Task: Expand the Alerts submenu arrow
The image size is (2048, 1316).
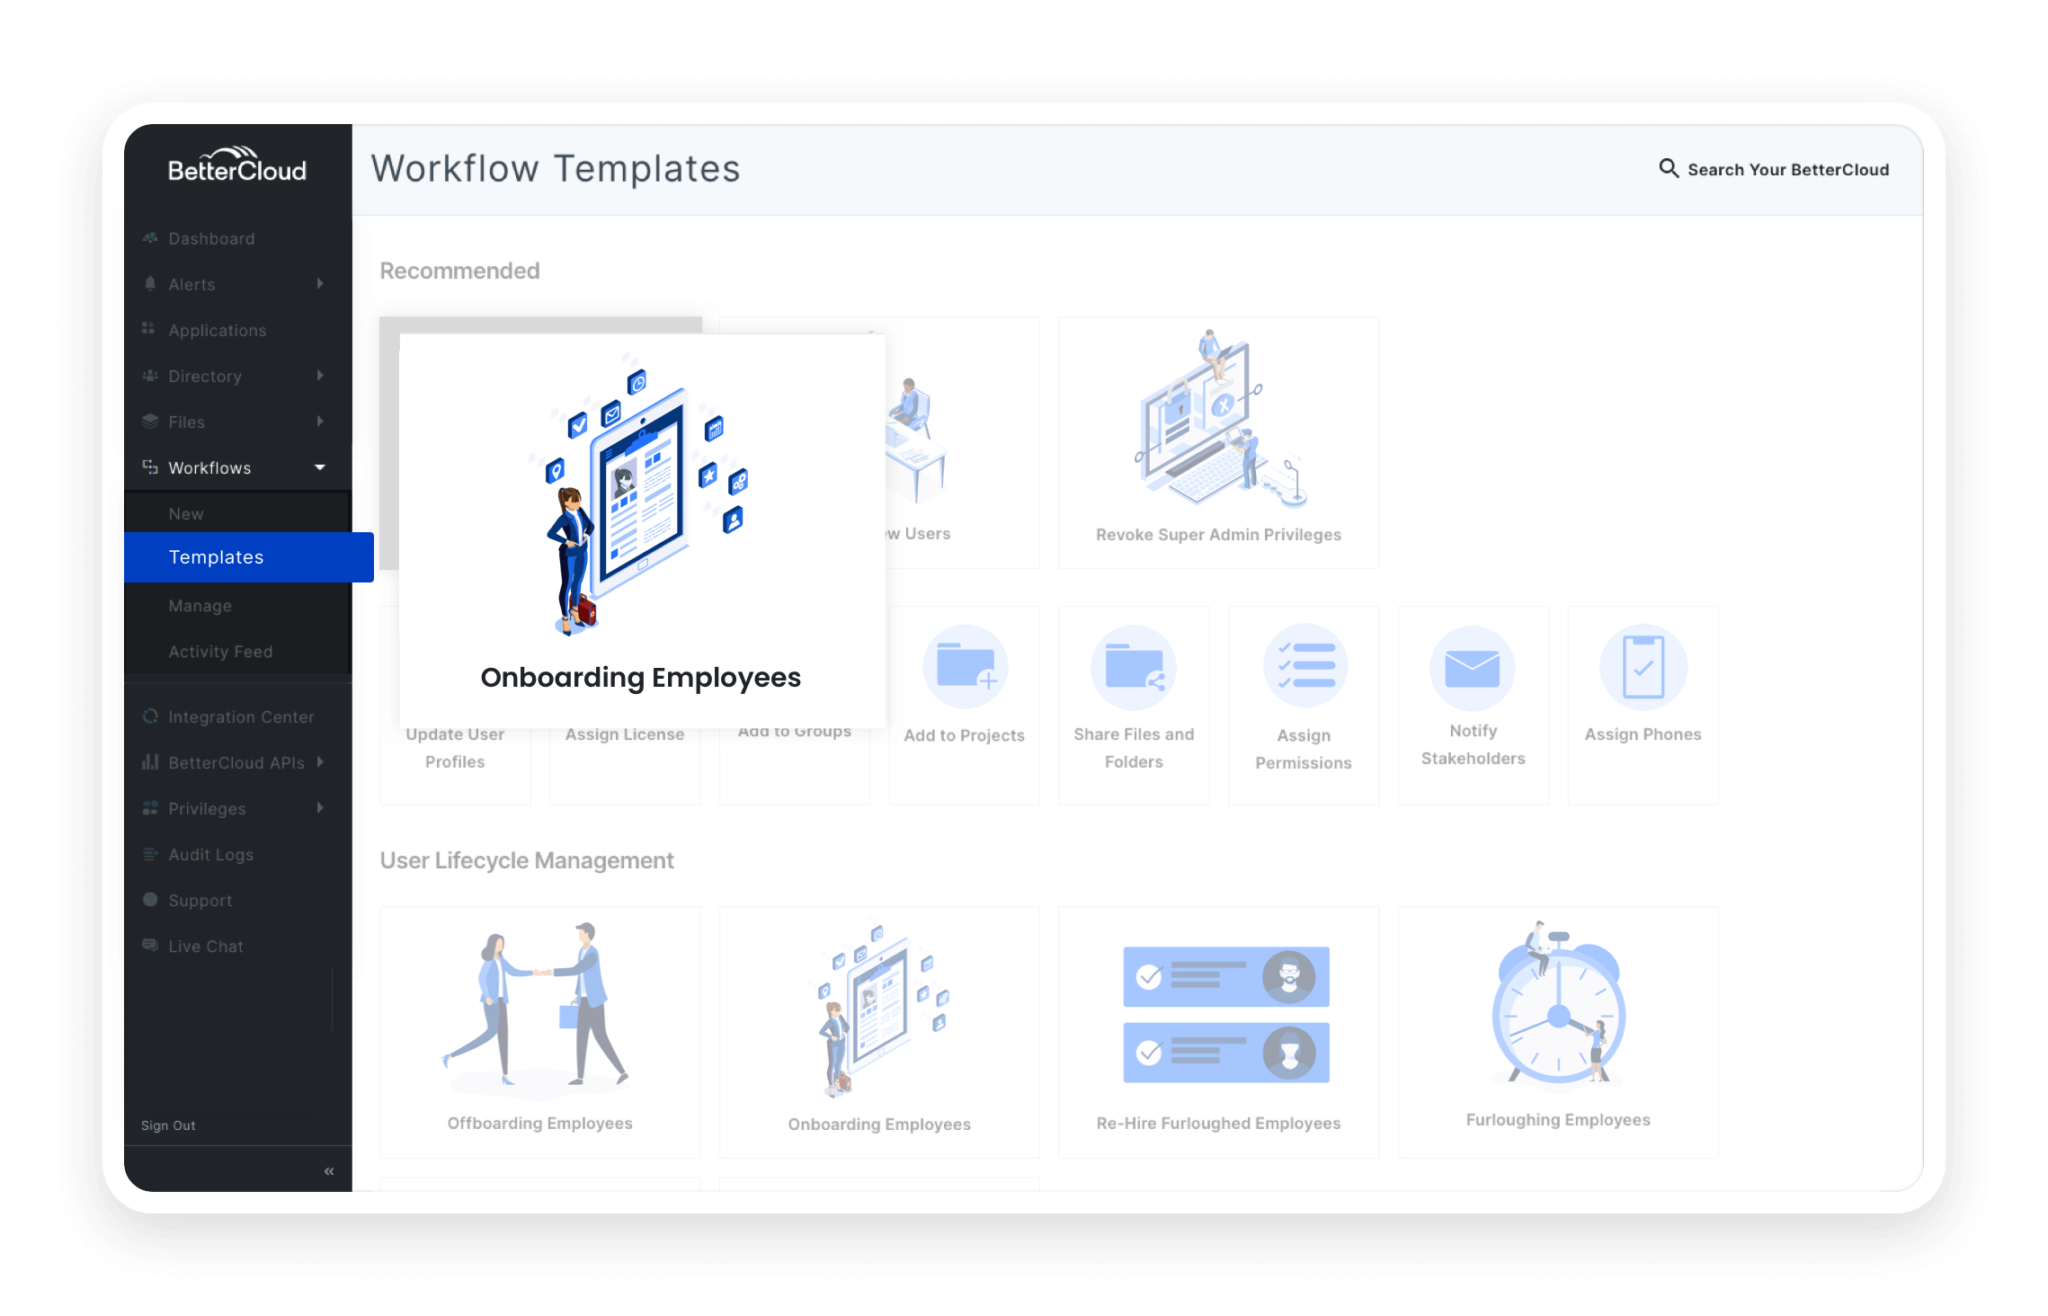Action: 320,284
